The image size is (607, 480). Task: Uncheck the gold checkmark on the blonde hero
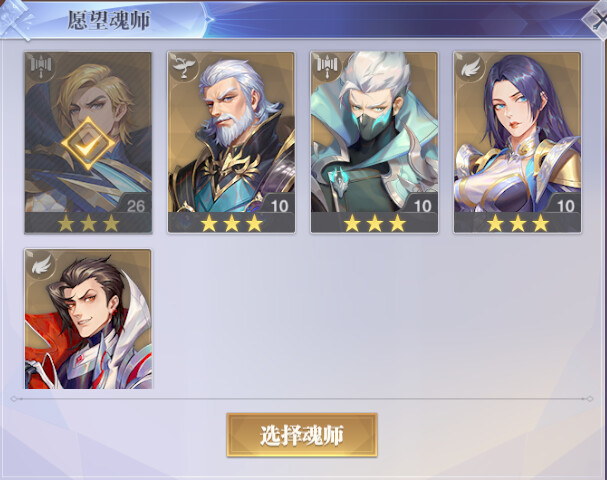coord(88,144)
